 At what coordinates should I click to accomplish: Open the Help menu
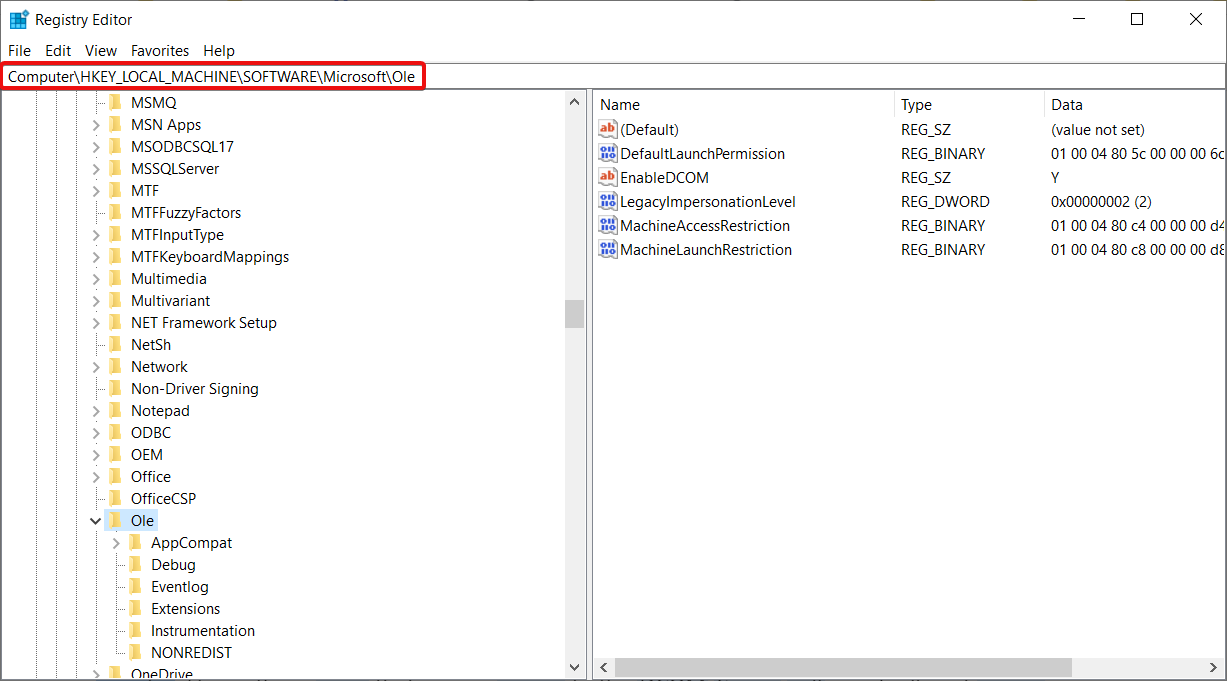click(219, 50)
